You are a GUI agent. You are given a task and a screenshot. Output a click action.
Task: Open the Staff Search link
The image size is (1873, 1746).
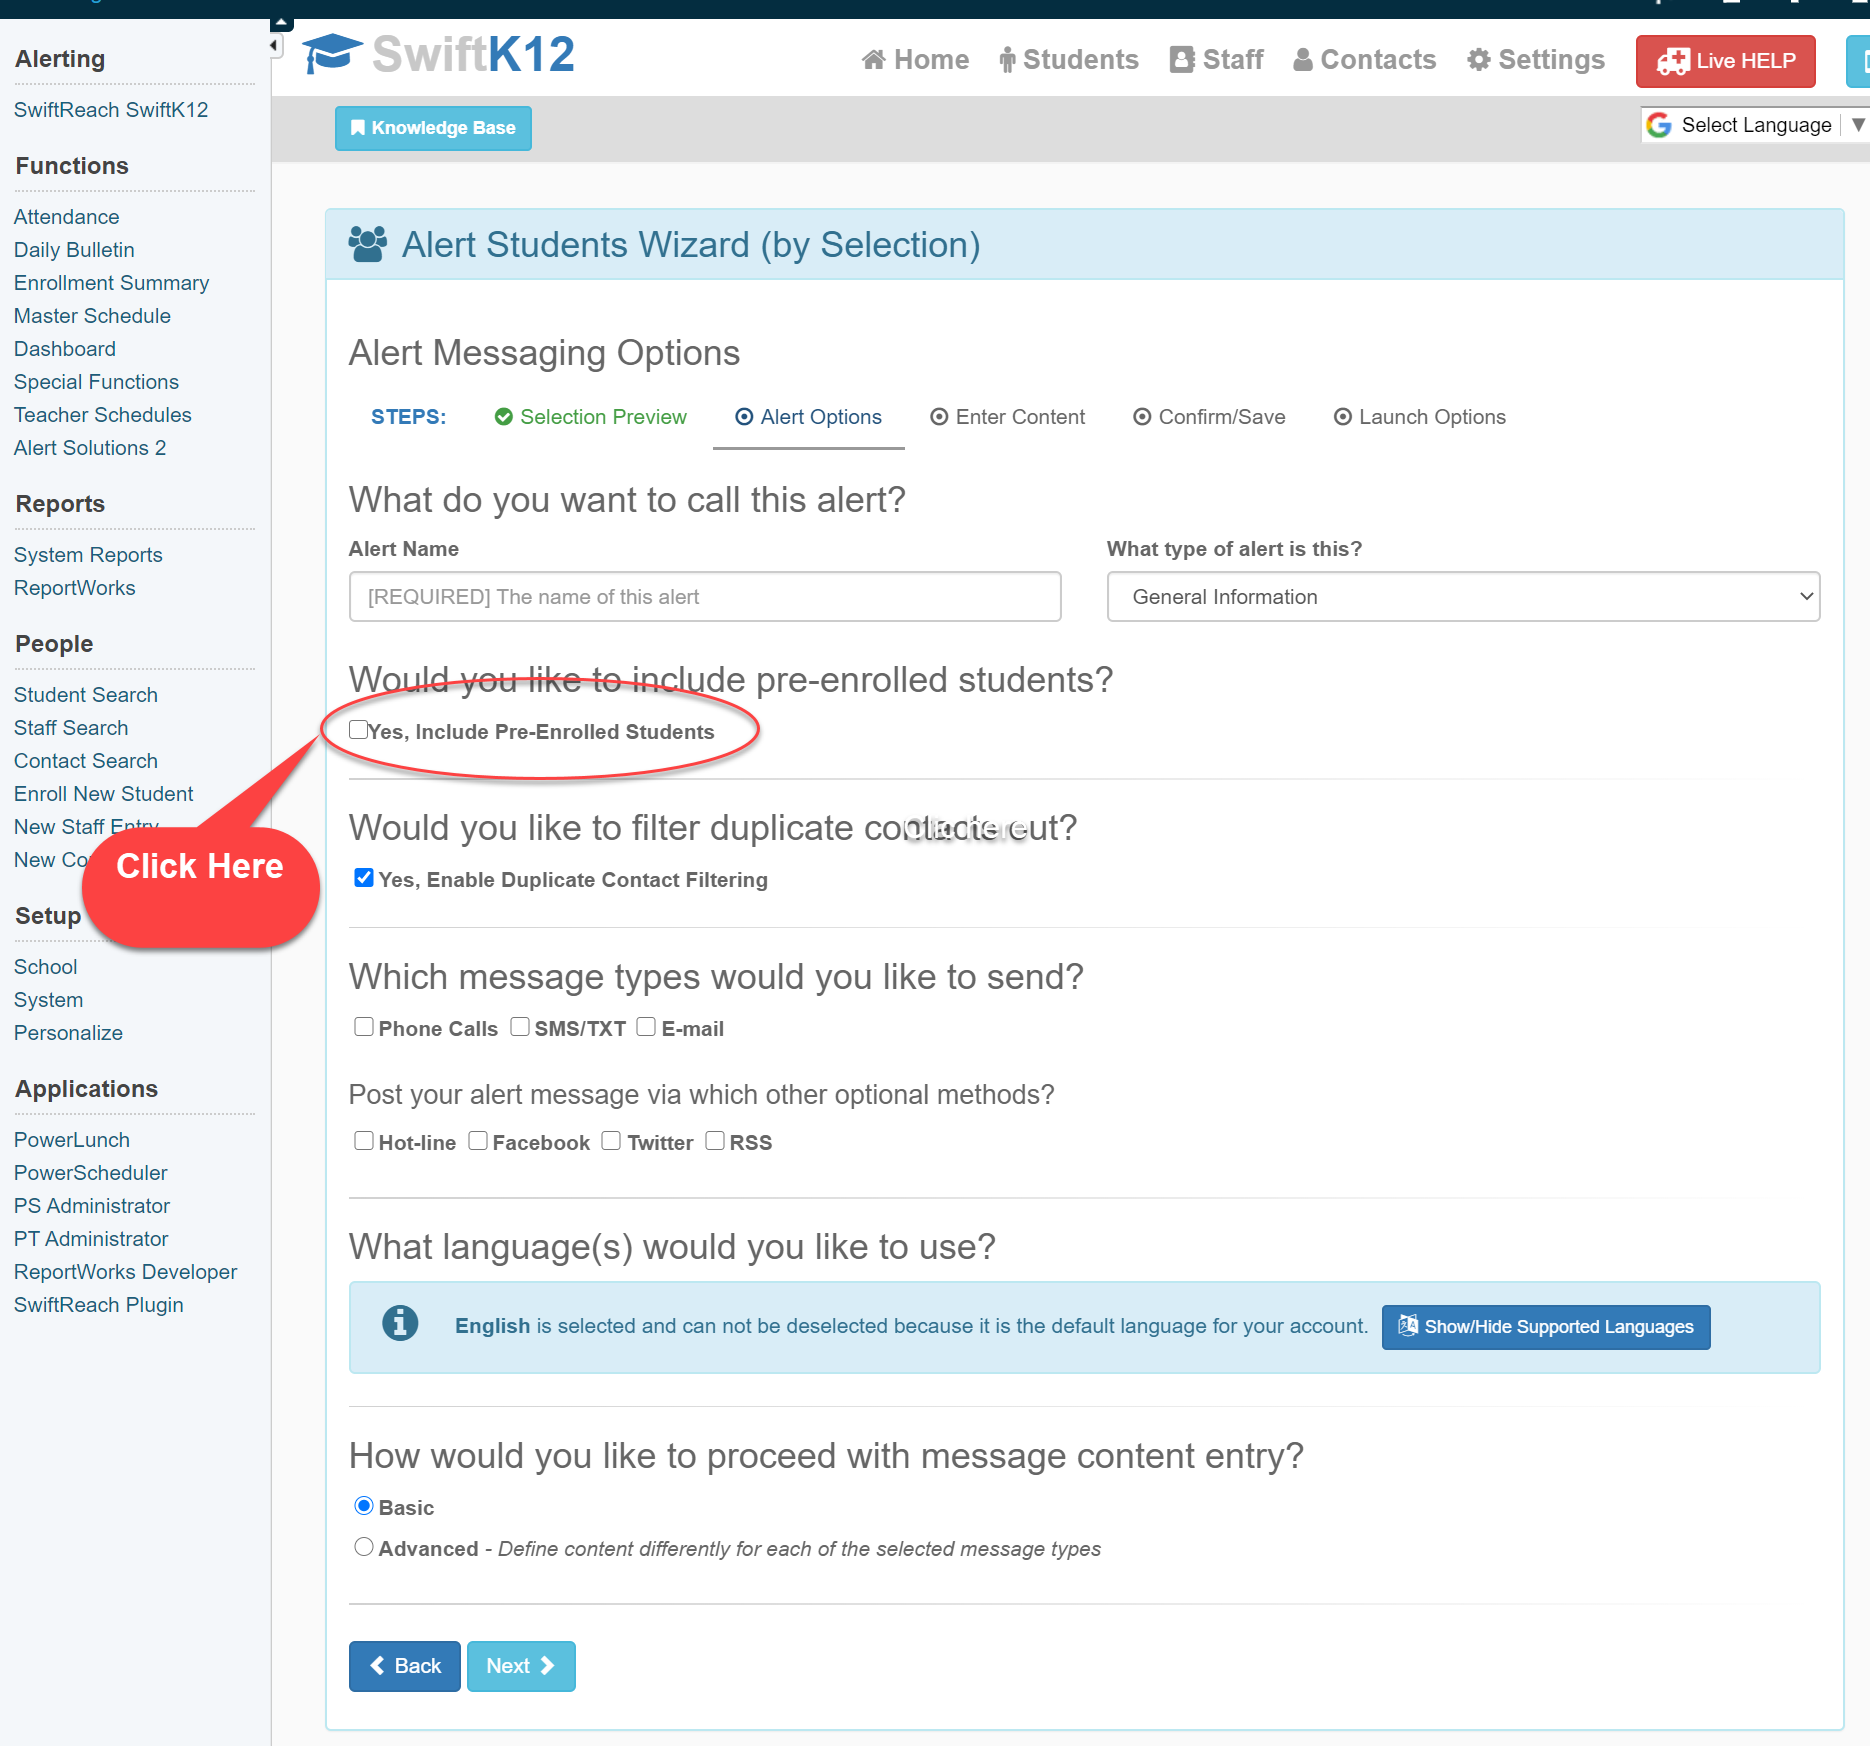71,728
